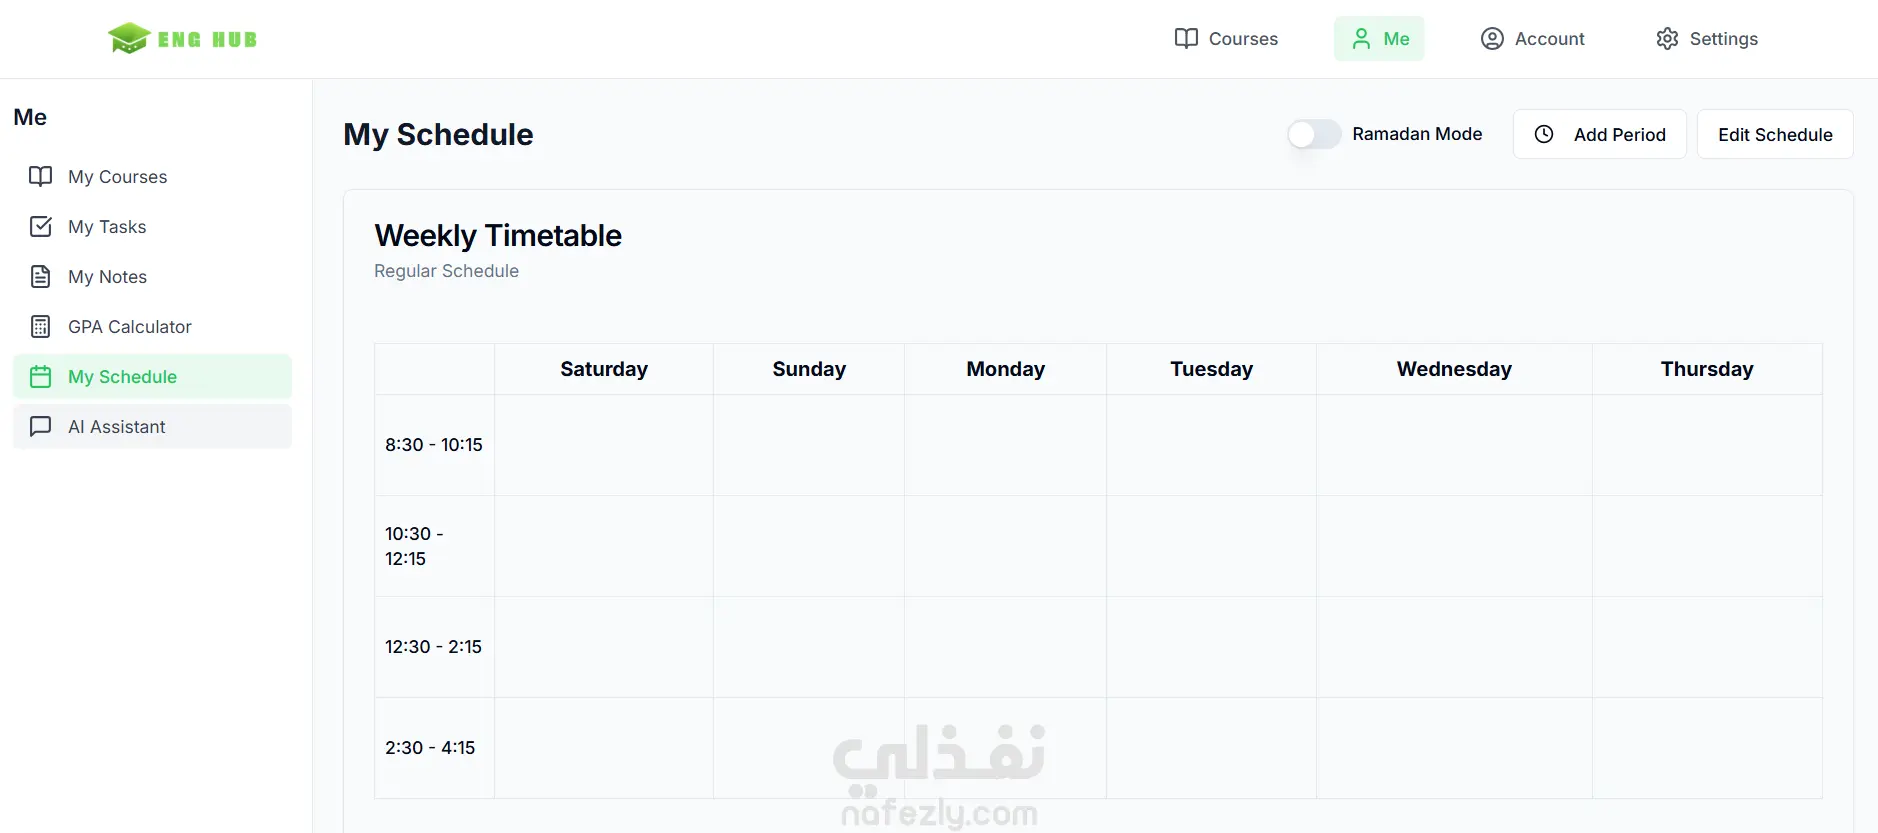Select the Me tab in top navigation
The height and width of the screenshot is (833, 1878).
tap(1379, 38)
